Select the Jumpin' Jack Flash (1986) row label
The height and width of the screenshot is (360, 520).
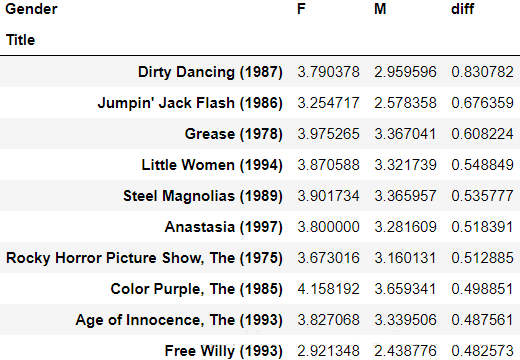click(190, 103)
